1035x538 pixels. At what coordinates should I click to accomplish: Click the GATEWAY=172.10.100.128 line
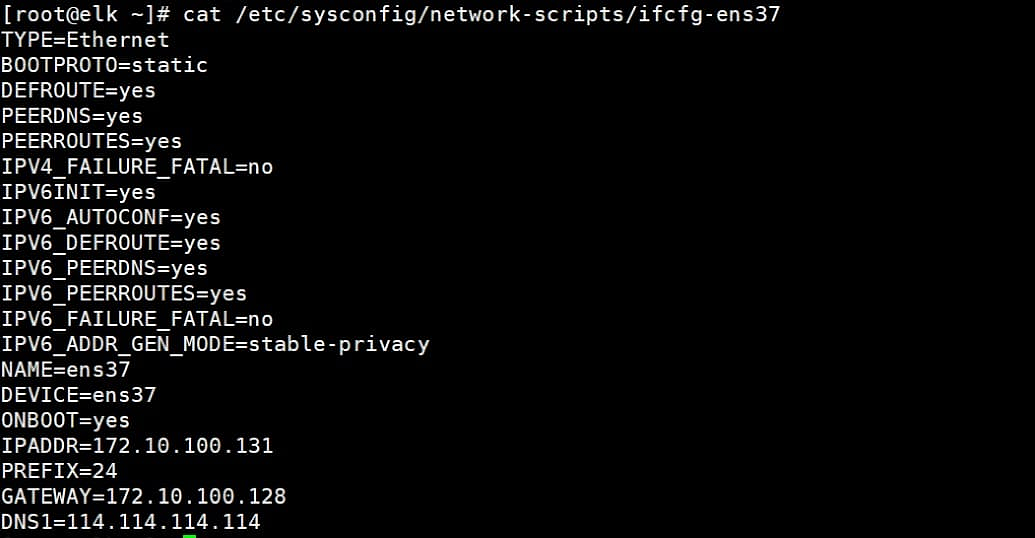(x=143, y=497)
